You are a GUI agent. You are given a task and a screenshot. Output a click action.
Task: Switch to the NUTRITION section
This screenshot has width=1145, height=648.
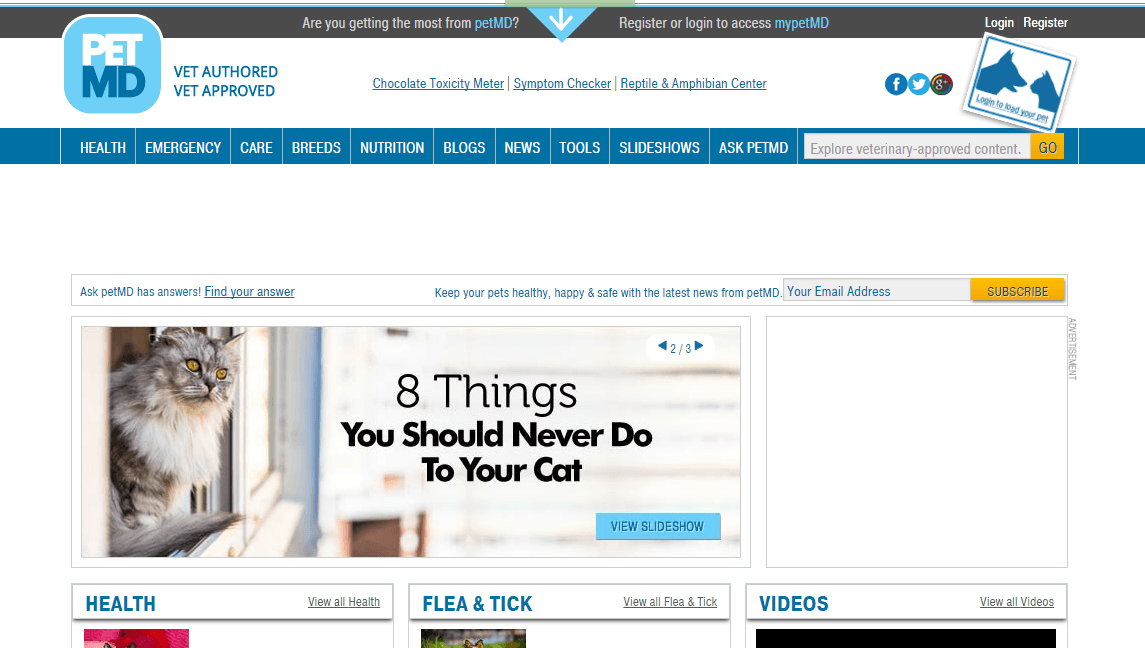click(x=391, y=146)
